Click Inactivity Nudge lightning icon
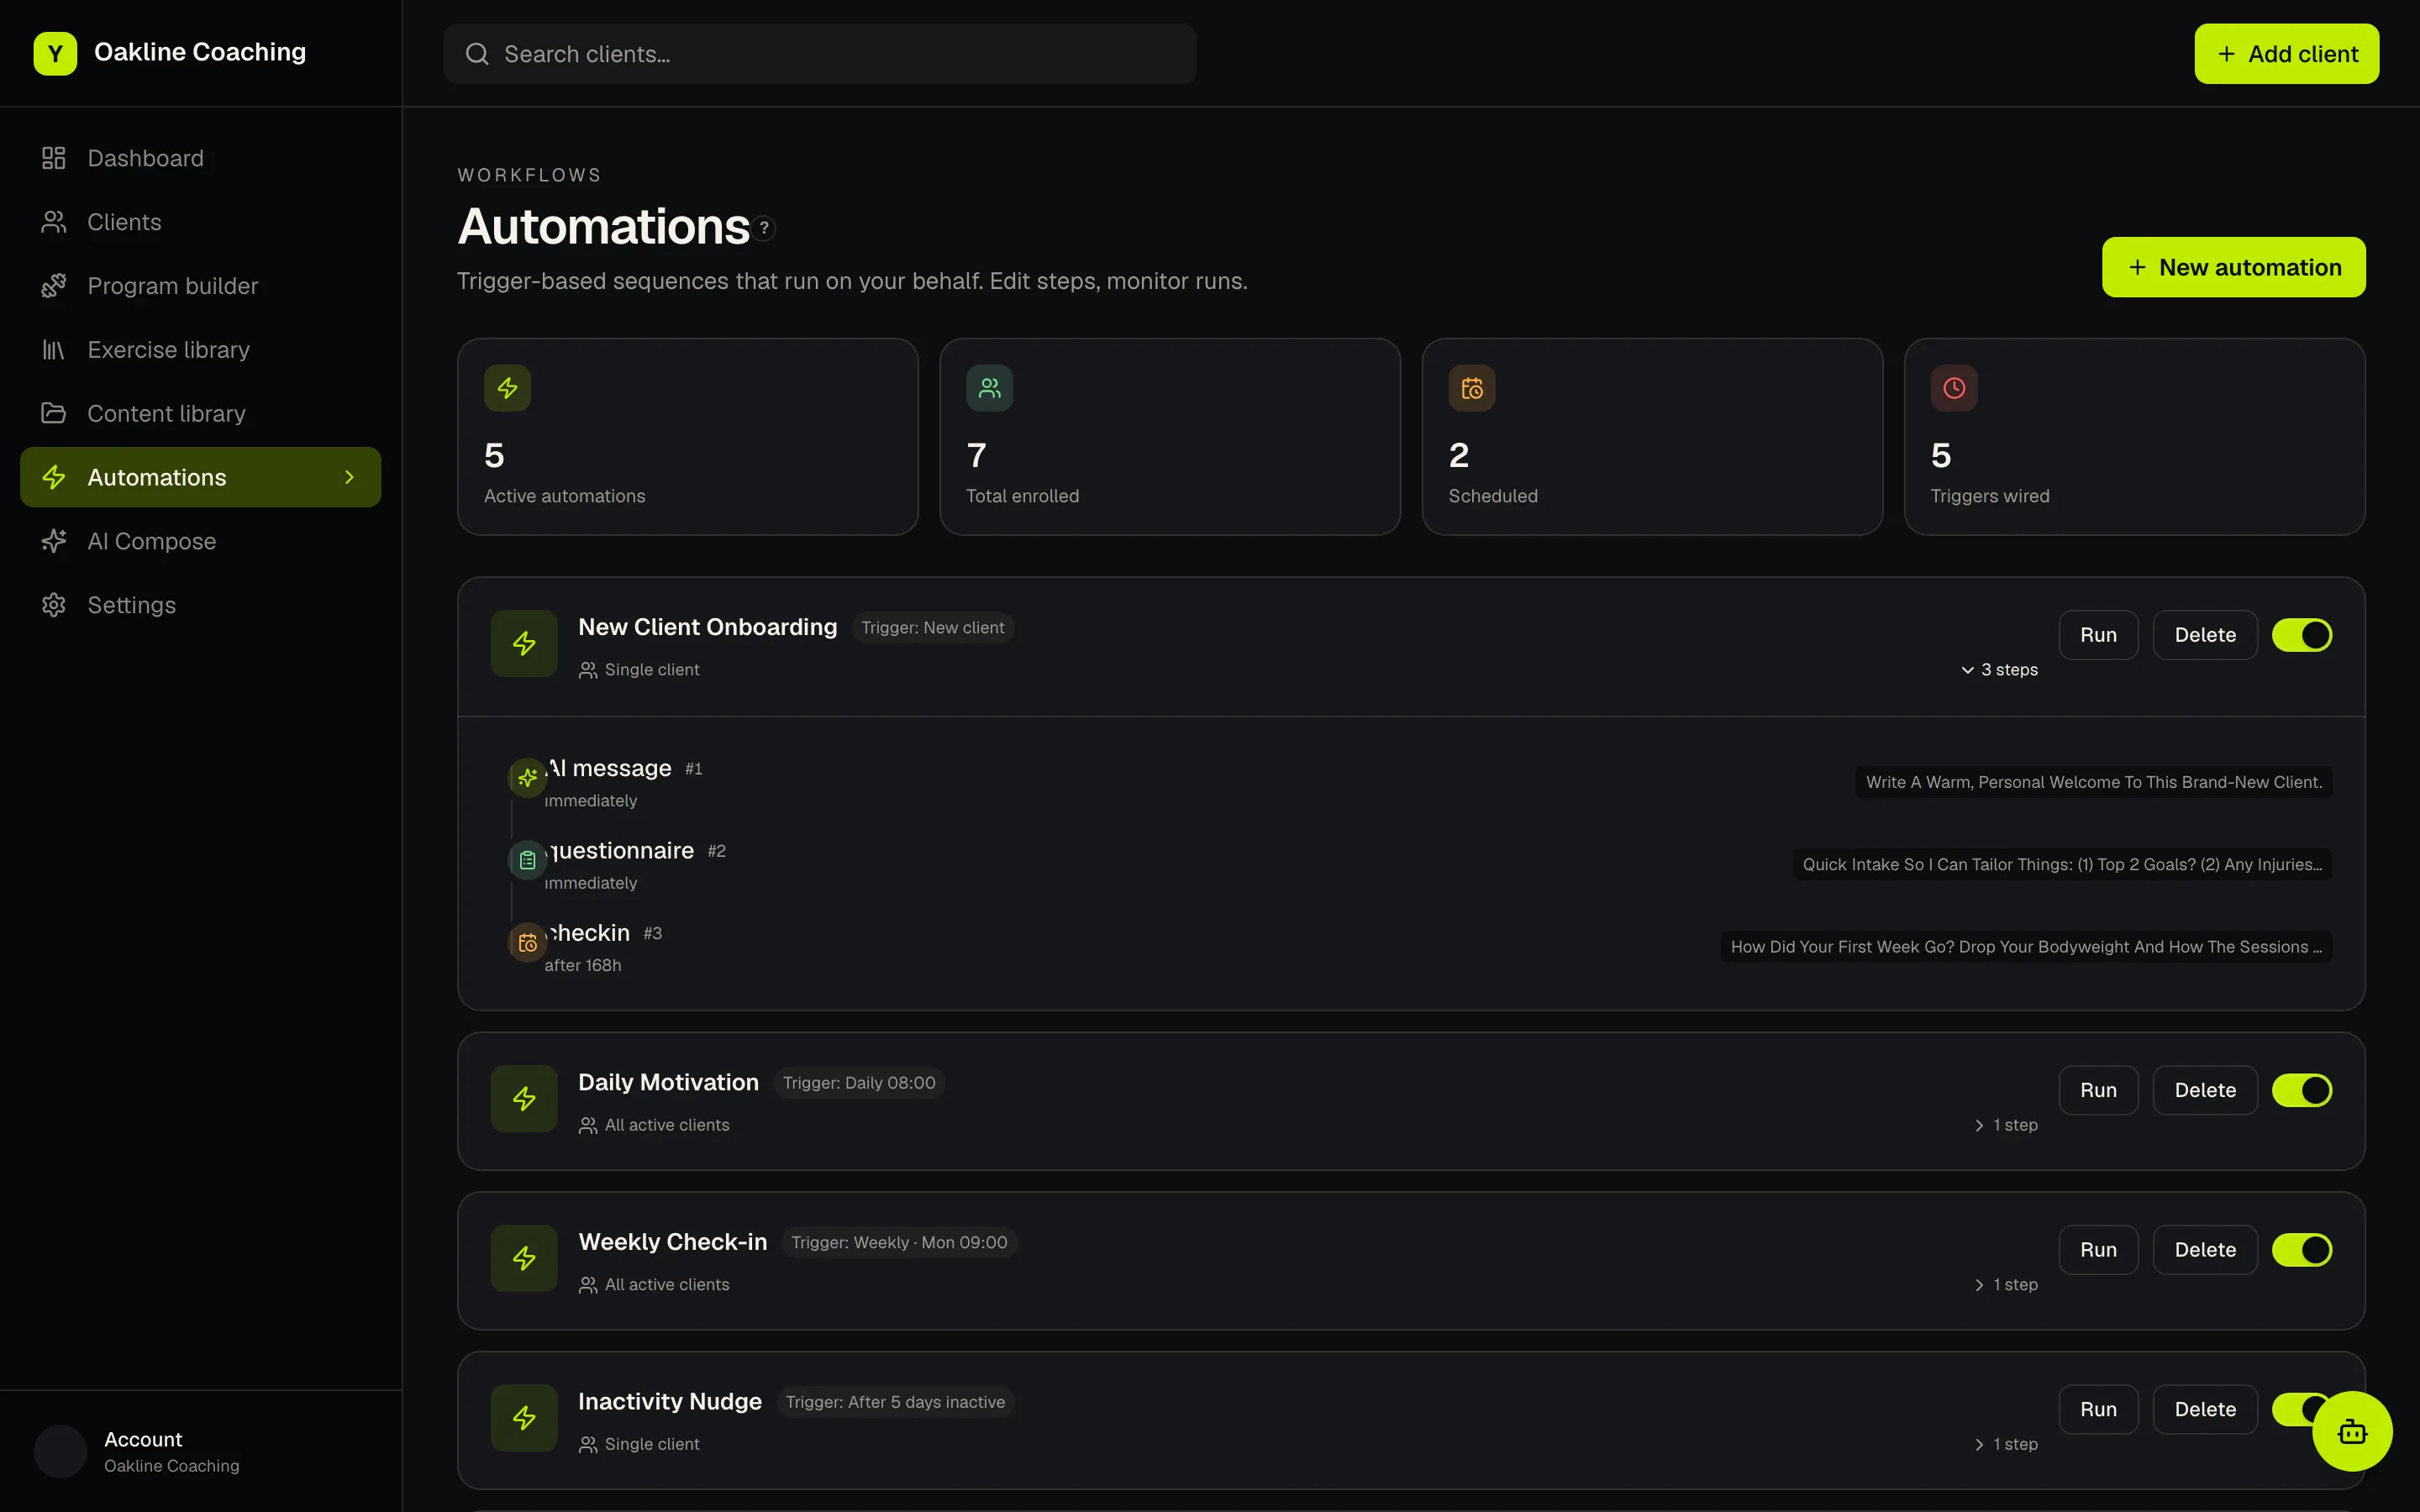The height and width of the screenshot is (1512, 2420). click(x=524, y=1418)
